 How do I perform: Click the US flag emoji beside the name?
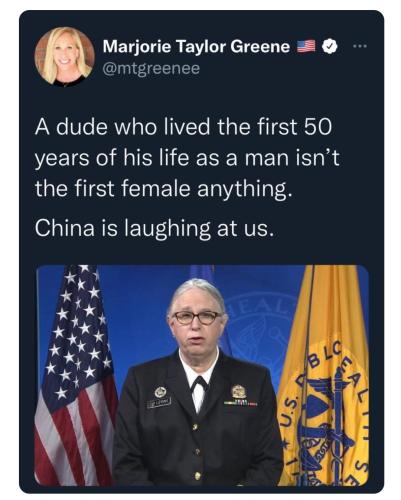pos(306,47)
